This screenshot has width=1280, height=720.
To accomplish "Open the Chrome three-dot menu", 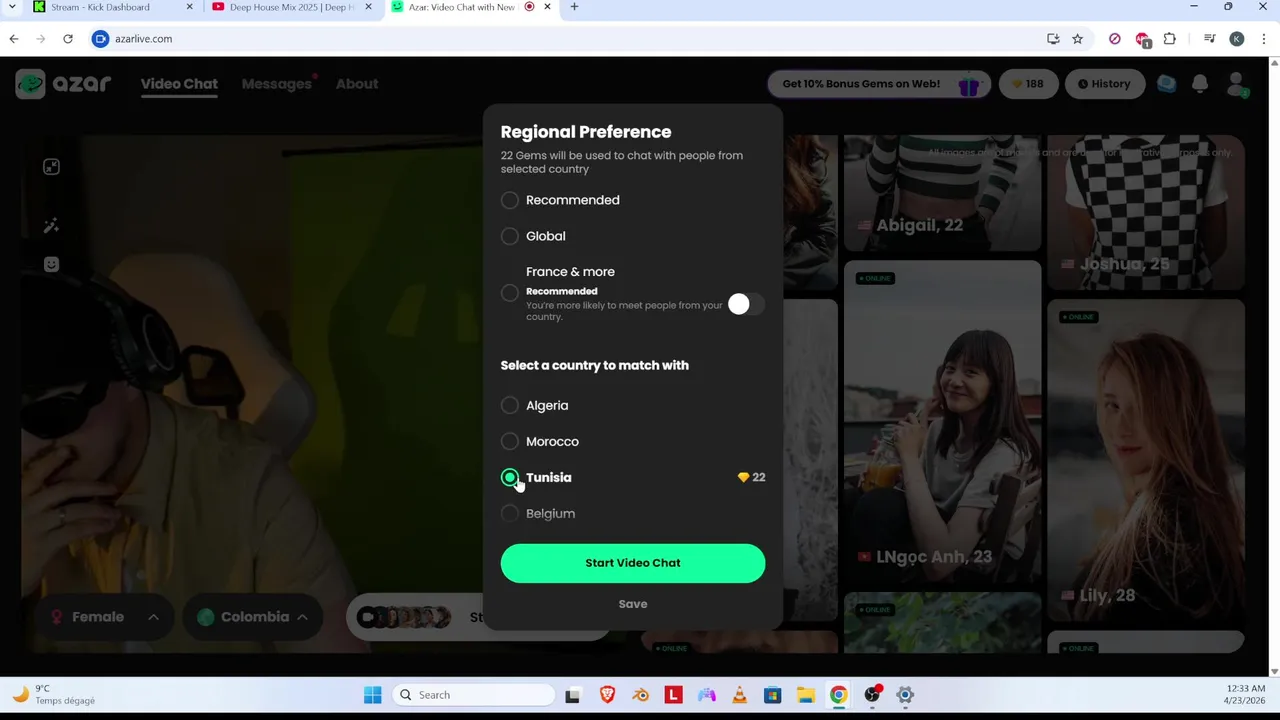I will point(1264,39).
